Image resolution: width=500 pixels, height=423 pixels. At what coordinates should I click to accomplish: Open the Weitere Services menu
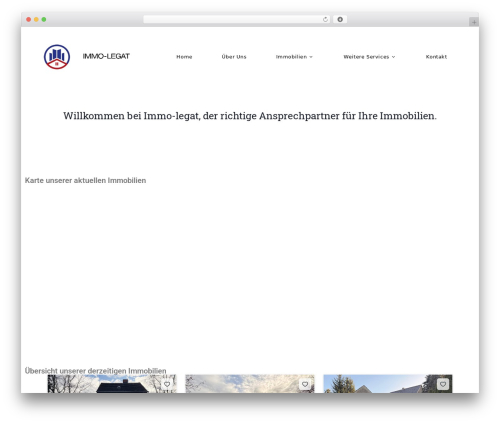click(x=366, y=57)
